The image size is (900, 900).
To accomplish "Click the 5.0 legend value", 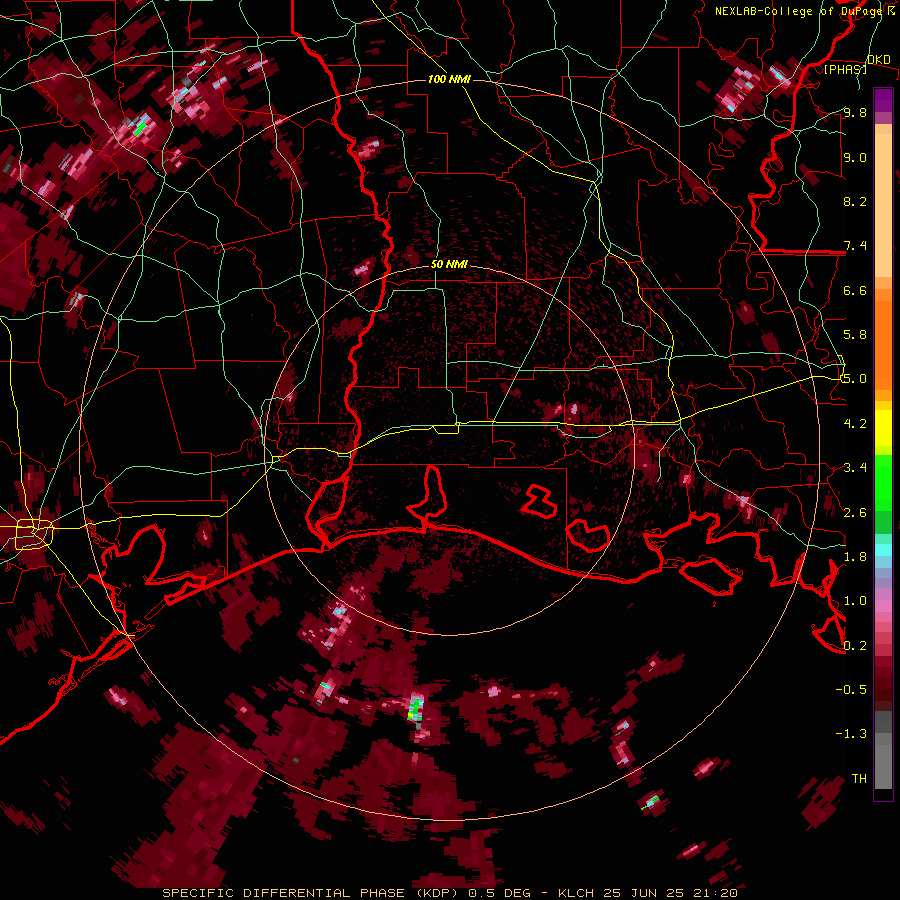I will pos(855,379).
